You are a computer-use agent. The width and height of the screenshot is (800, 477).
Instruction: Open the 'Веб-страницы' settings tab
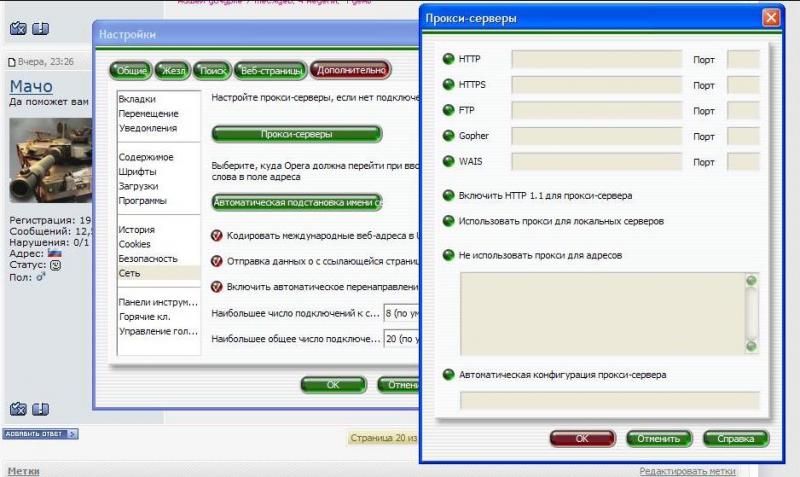point(269,70)
